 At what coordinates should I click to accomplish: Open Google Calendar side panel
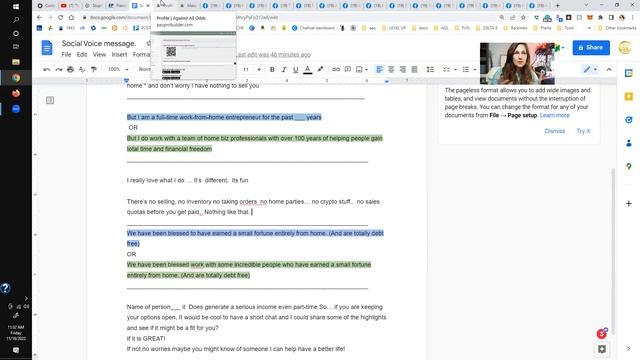[629, 73]
